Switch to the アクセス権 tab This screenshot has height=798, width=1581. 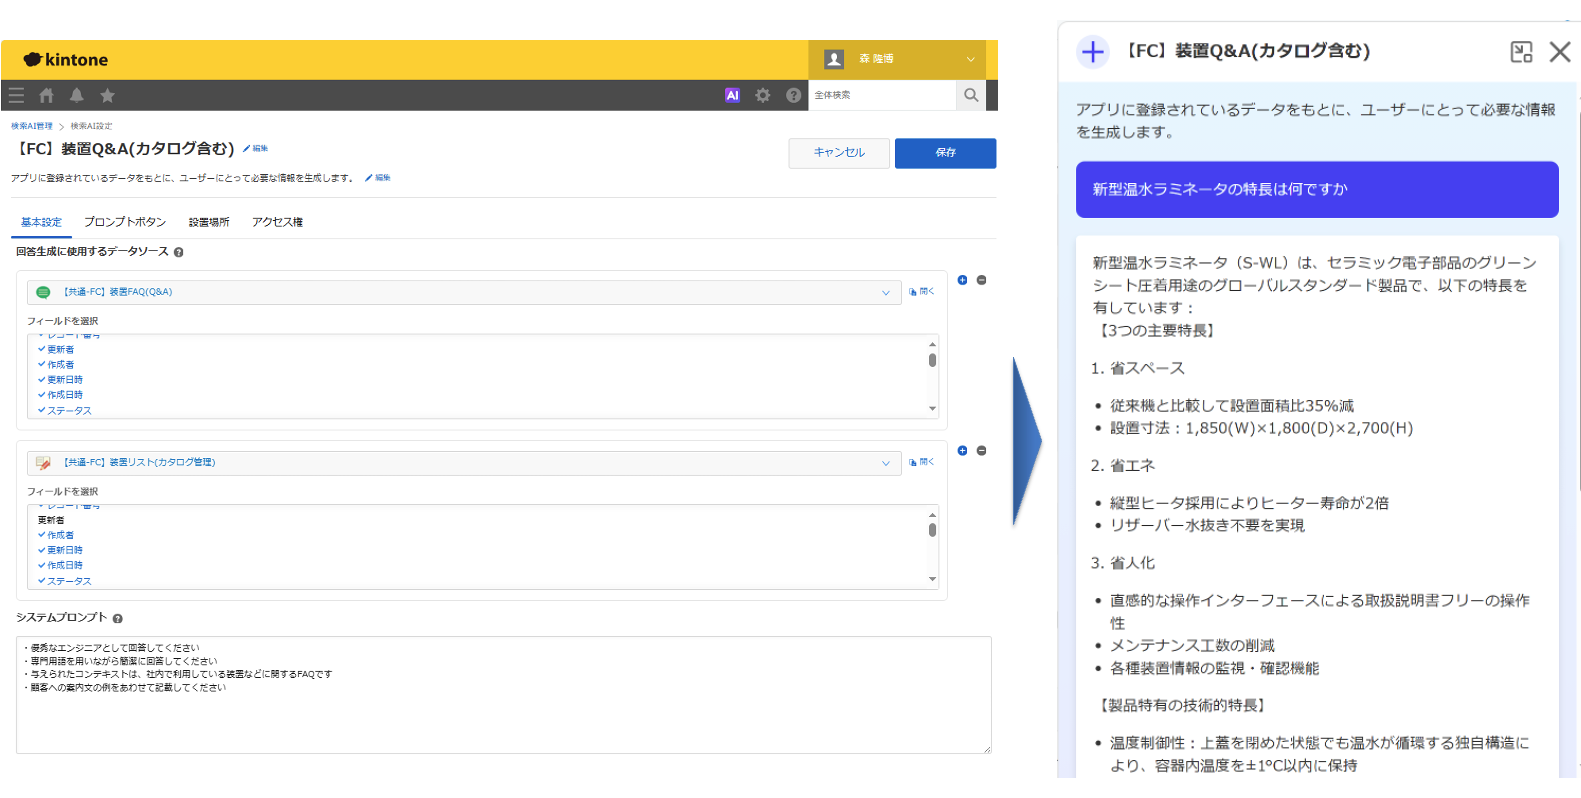(277, 222)
